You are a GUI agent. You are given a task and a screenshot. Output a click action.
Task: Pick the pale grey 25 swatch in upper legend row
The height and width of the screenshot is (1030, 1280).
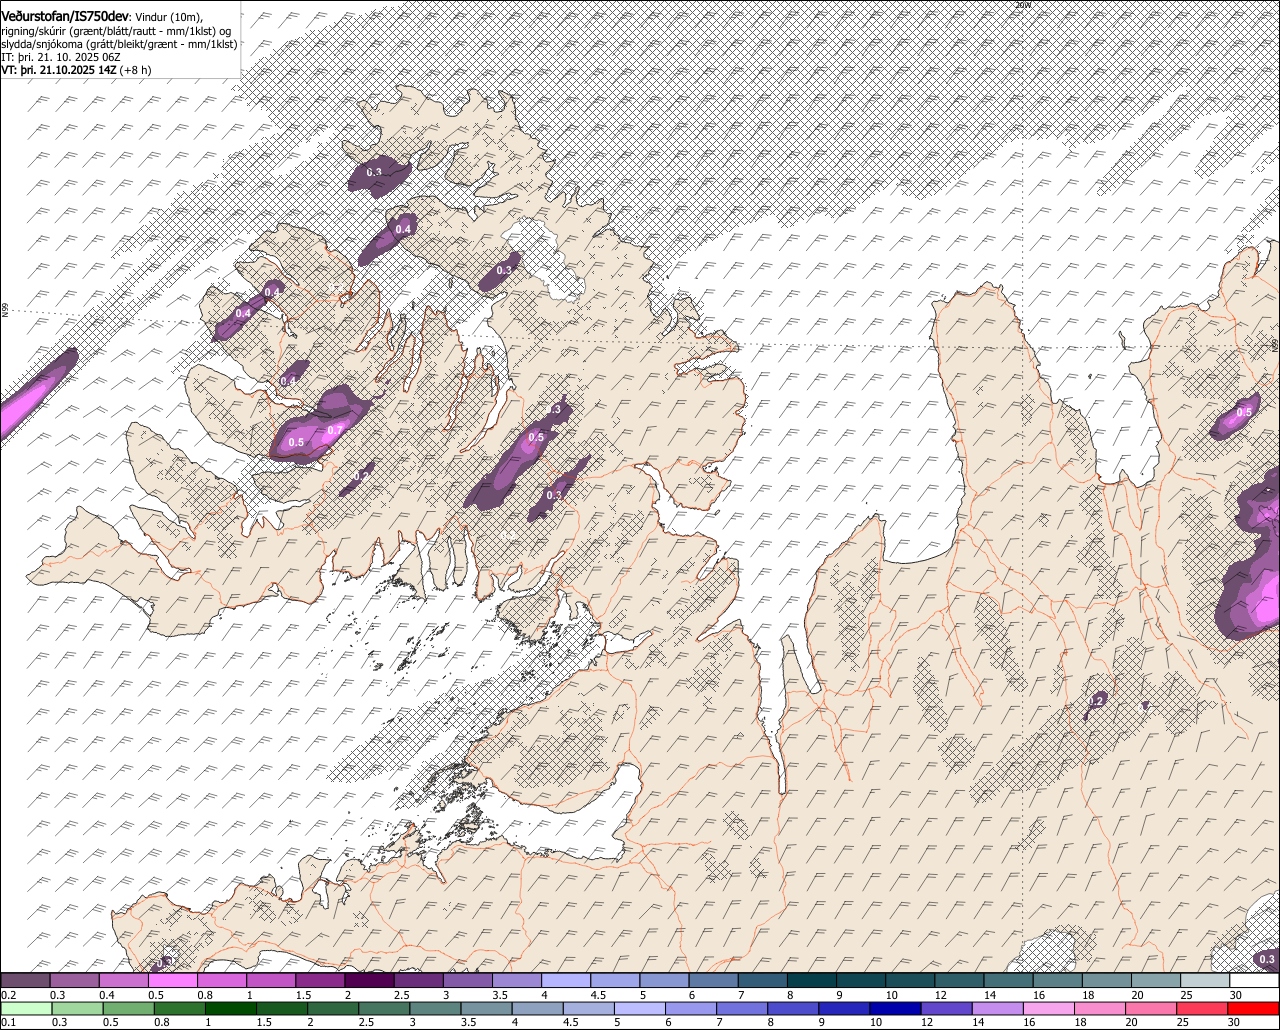click(x=1206, y=981)
